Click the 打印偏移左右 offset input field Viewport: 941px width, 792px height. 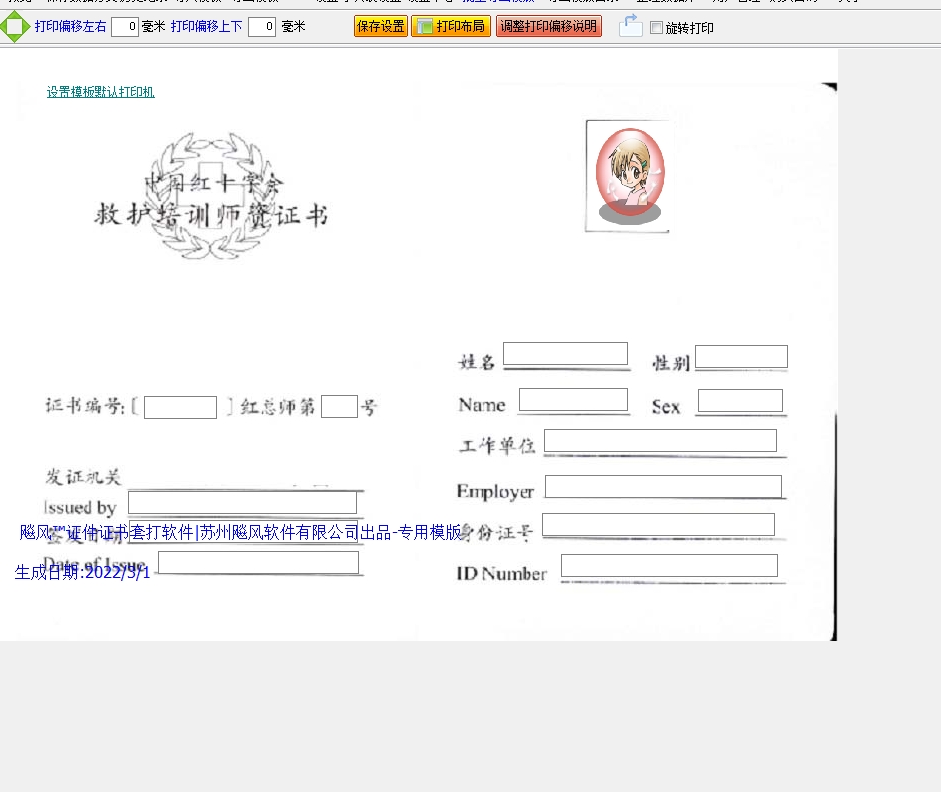(x=125, y=27)
